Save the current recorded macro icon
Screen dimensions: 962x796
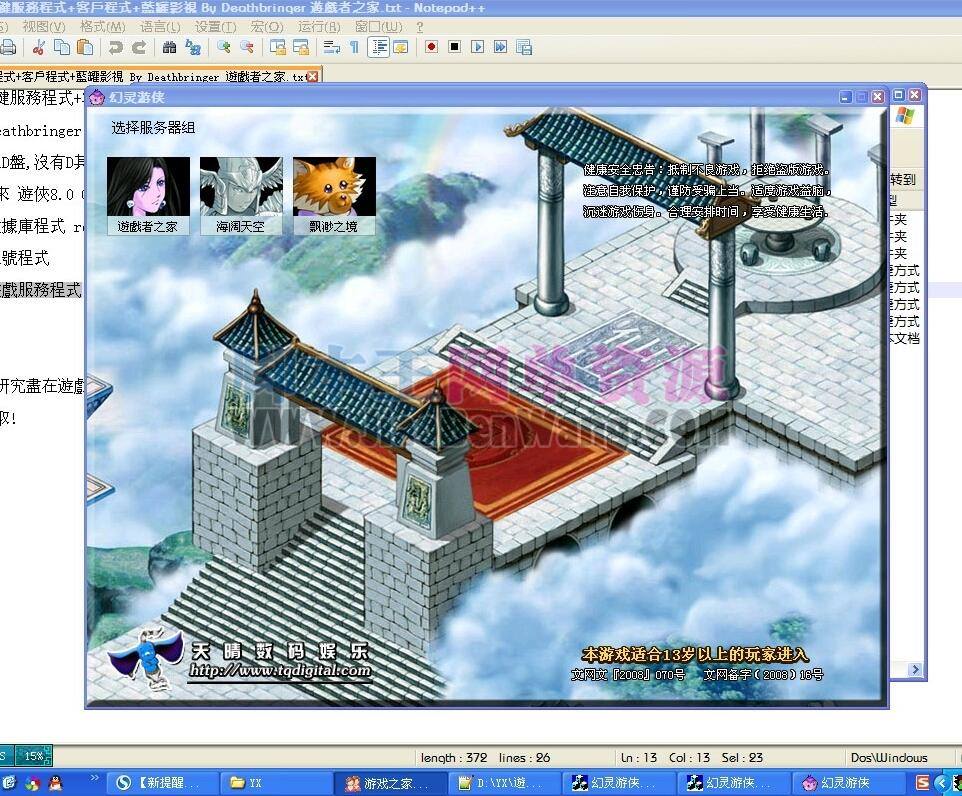pyautogui.click(x=524, y=47)
